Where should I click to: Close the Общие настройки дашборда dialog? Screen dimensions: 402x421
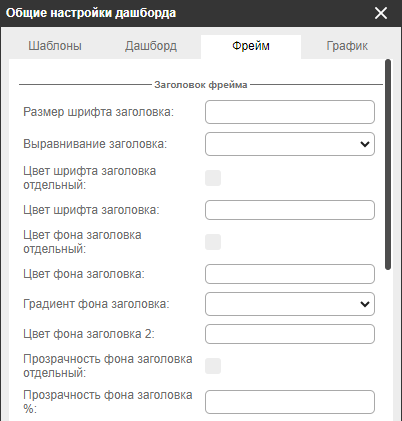point(381,13)
